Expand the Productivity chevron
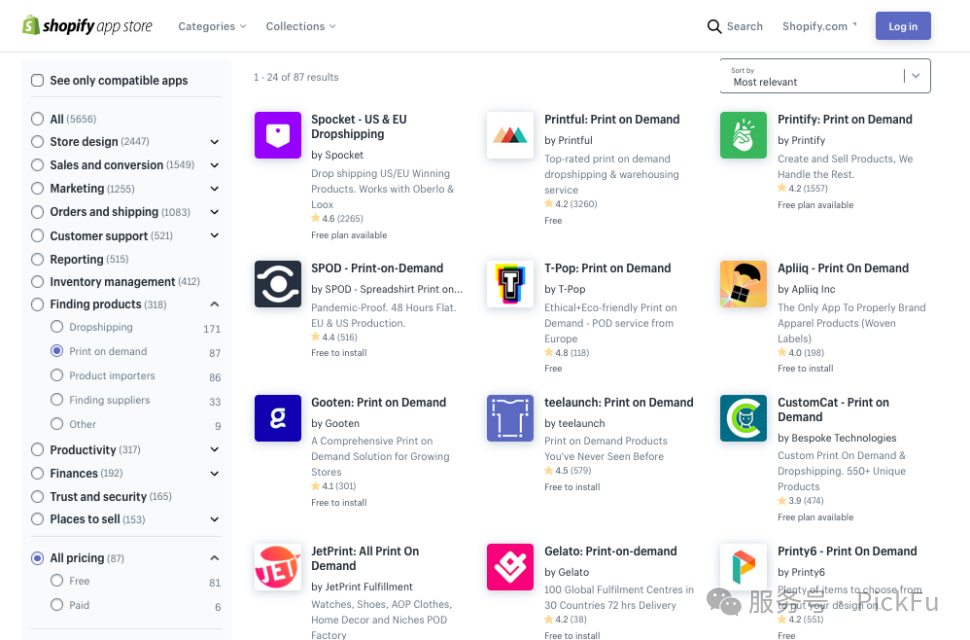The width and height of the screenshot is (970, 640). (215, 450)
